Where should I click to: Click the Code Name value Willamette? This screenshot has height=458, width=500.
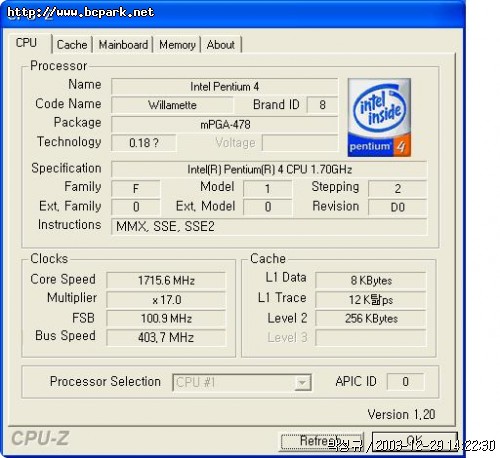point(172,105)
